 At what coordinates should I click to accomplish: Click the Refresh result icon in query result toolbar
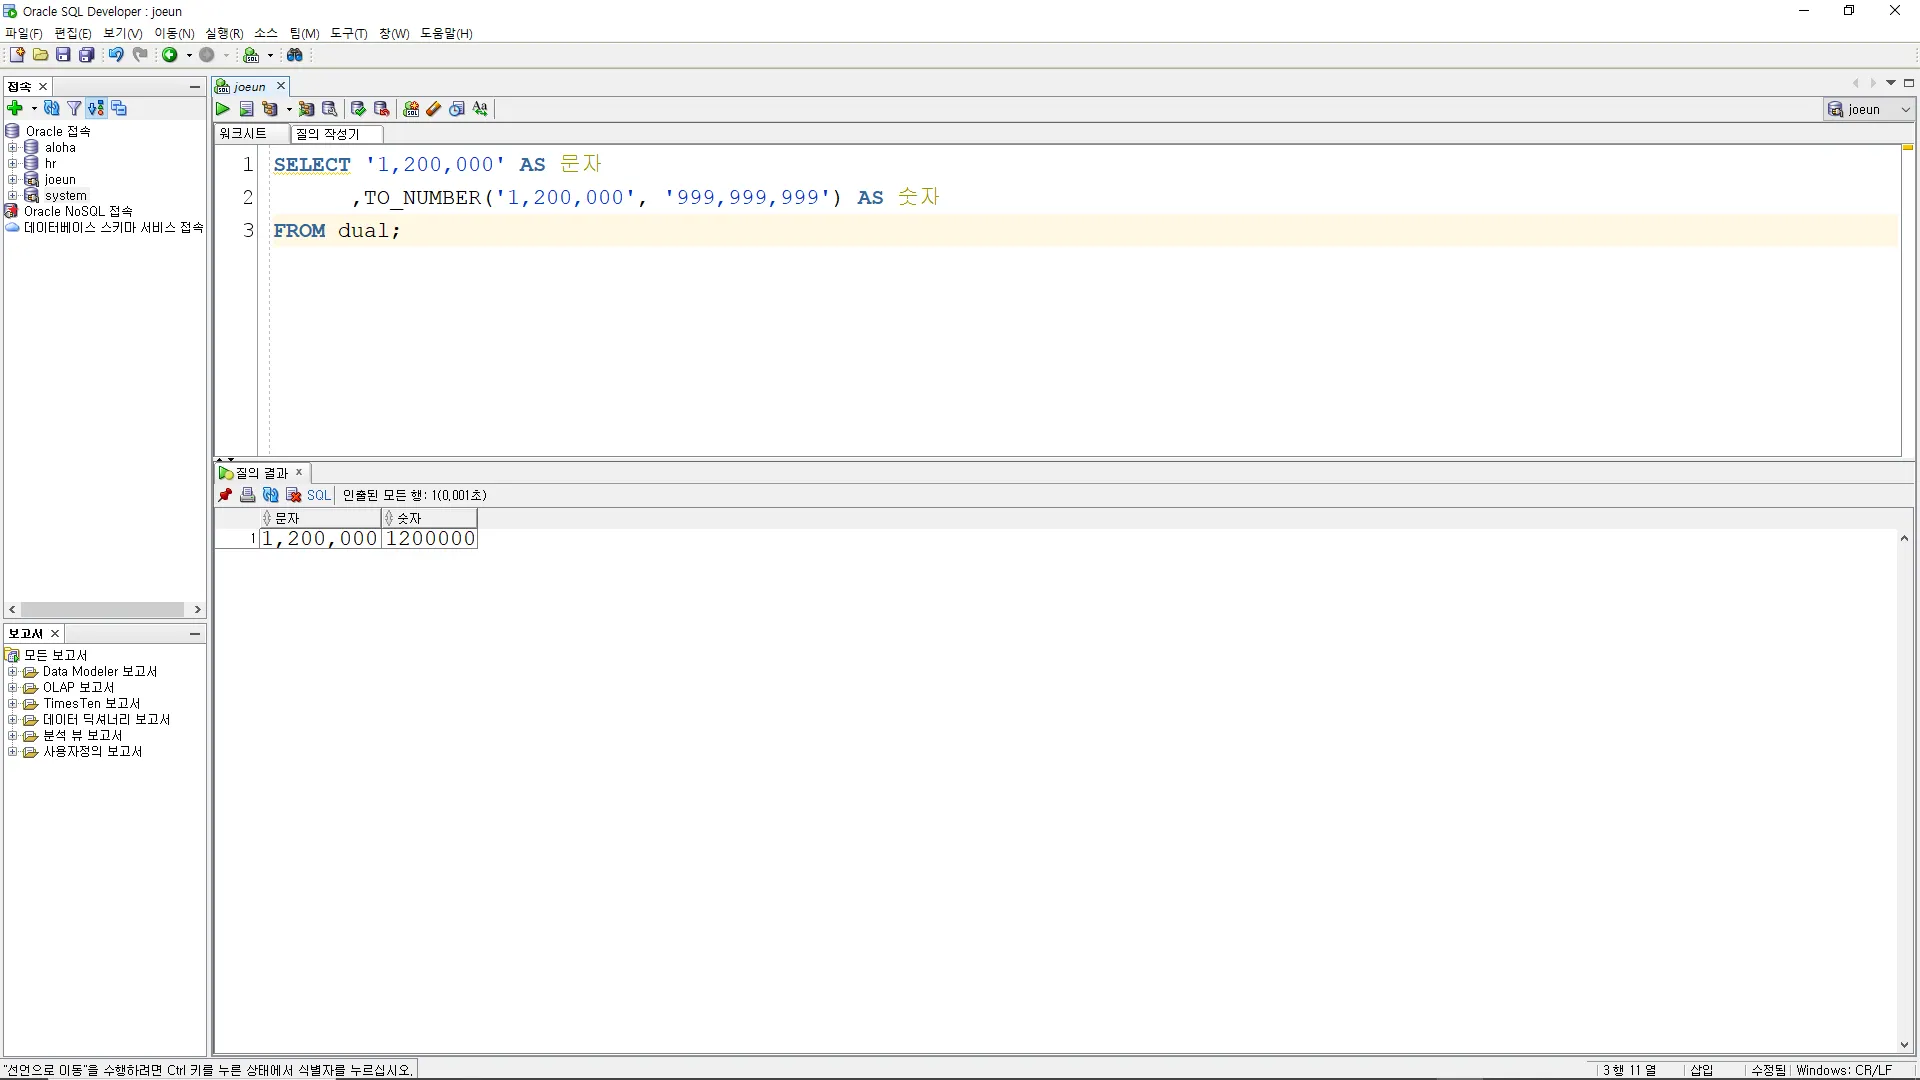click(271, 495)
